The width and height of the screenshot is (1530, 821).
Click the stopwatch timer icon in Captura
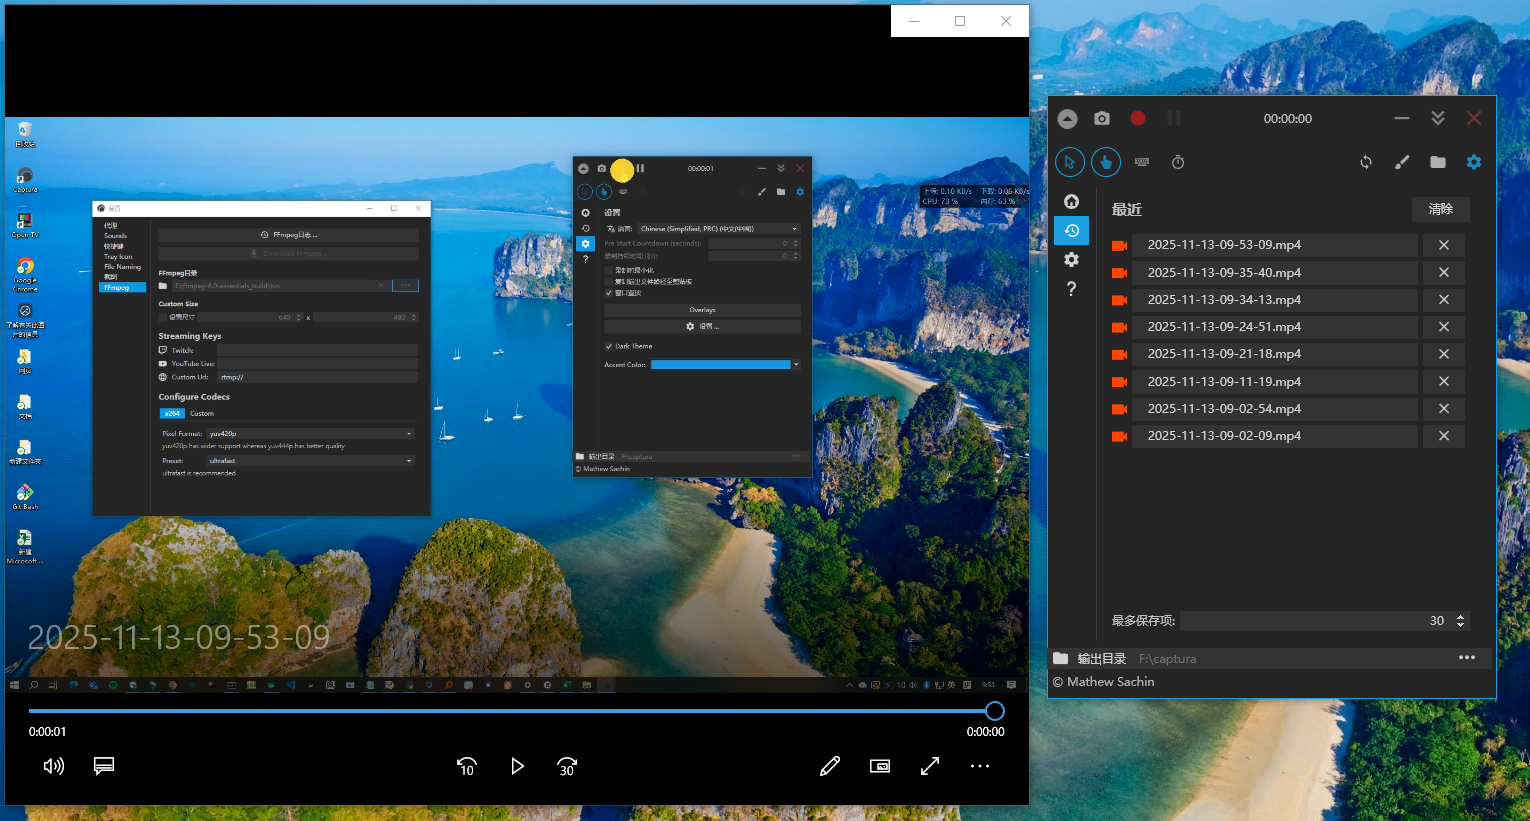(x=1178, y=162)
